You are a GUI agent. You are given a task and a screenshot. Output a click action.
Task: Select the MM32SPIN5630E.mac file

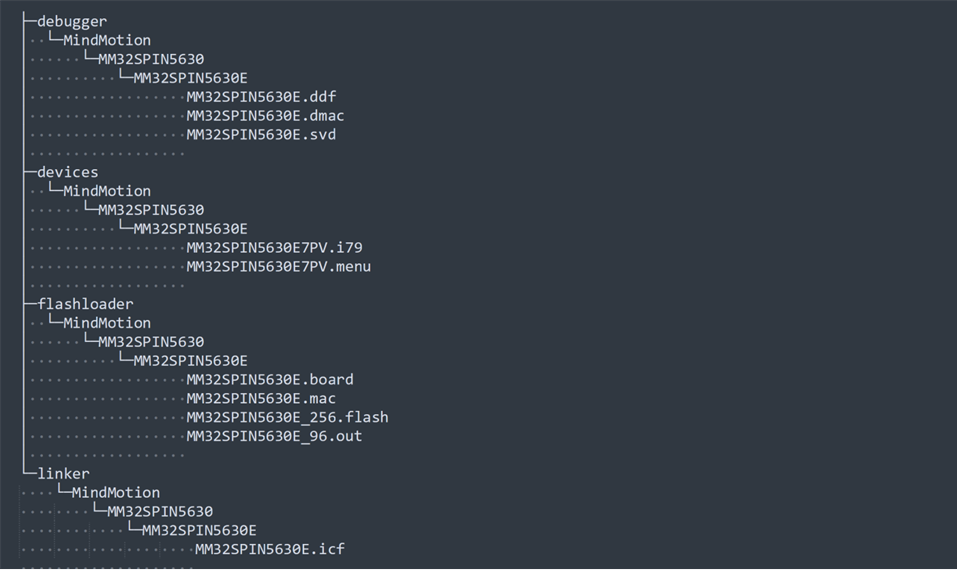pyautogui.click(x=261, y=399)
